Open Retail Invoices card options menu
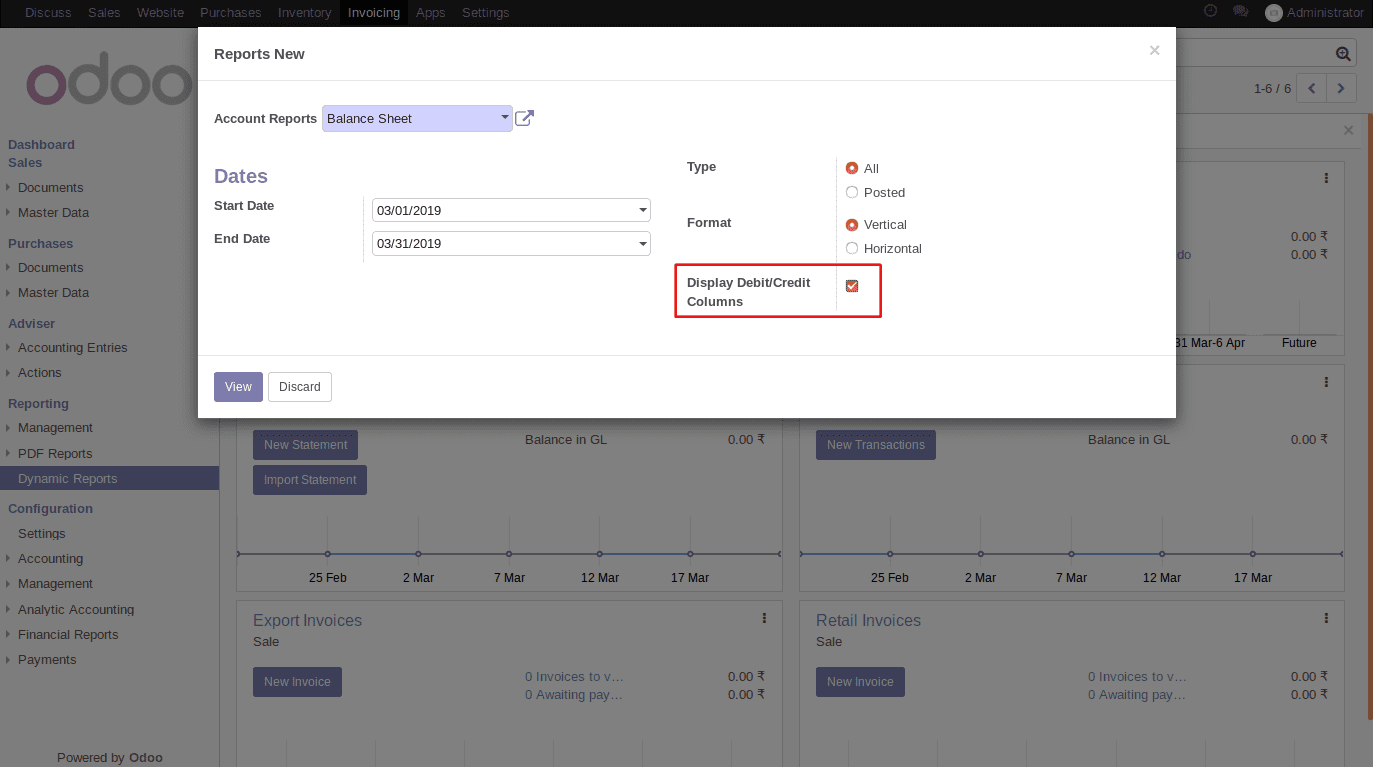 (x=1326, y=618)
